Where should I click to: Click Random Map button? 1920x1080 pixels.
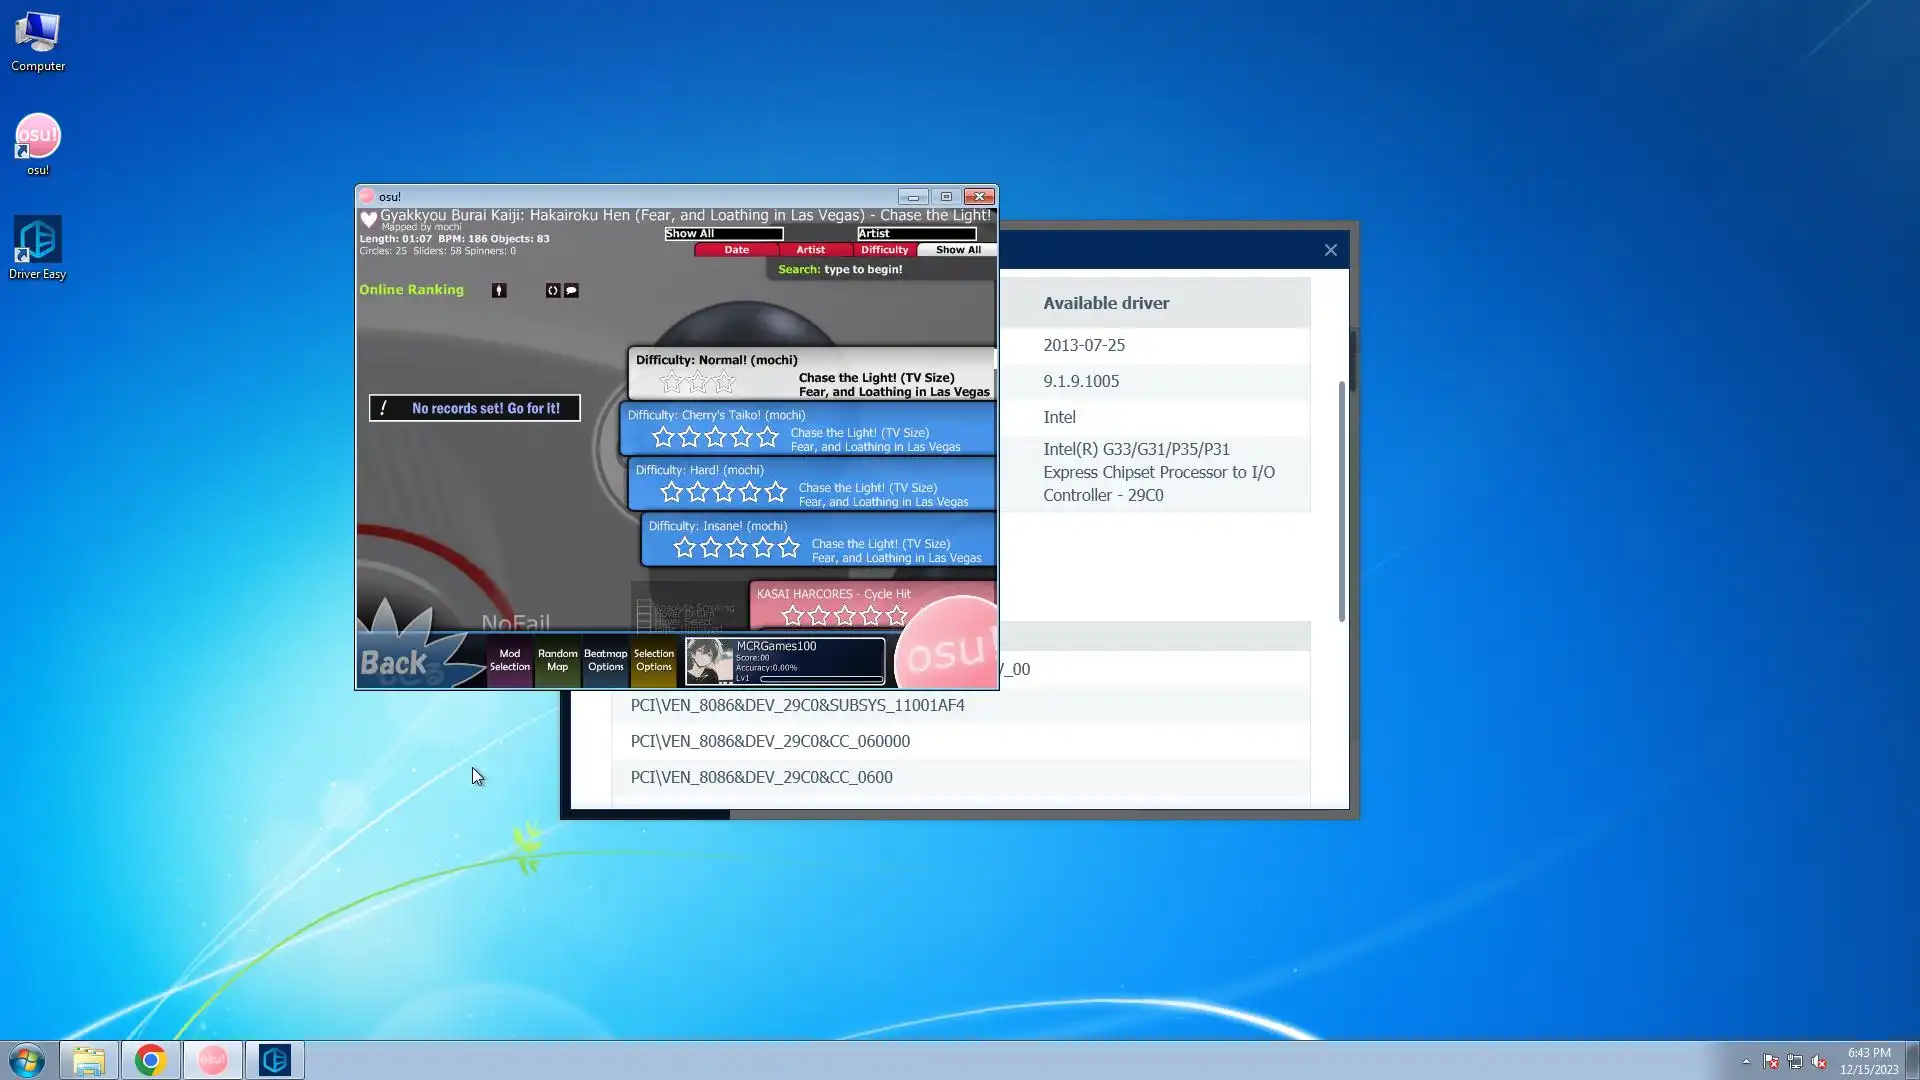(x=557, y=660)
